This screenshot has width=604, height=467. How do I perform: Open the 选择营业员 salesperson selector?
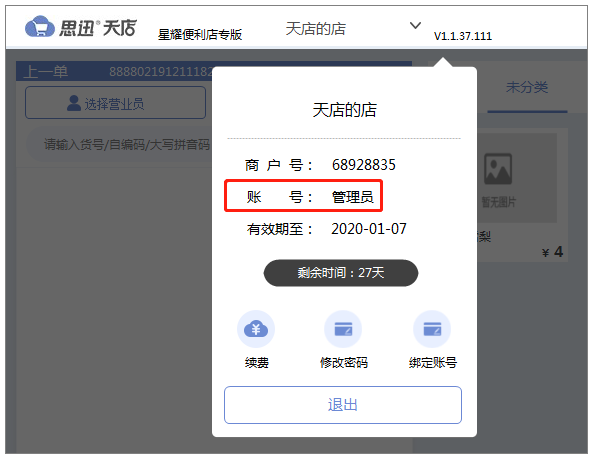pyautogui.click(x=115, y=102)
